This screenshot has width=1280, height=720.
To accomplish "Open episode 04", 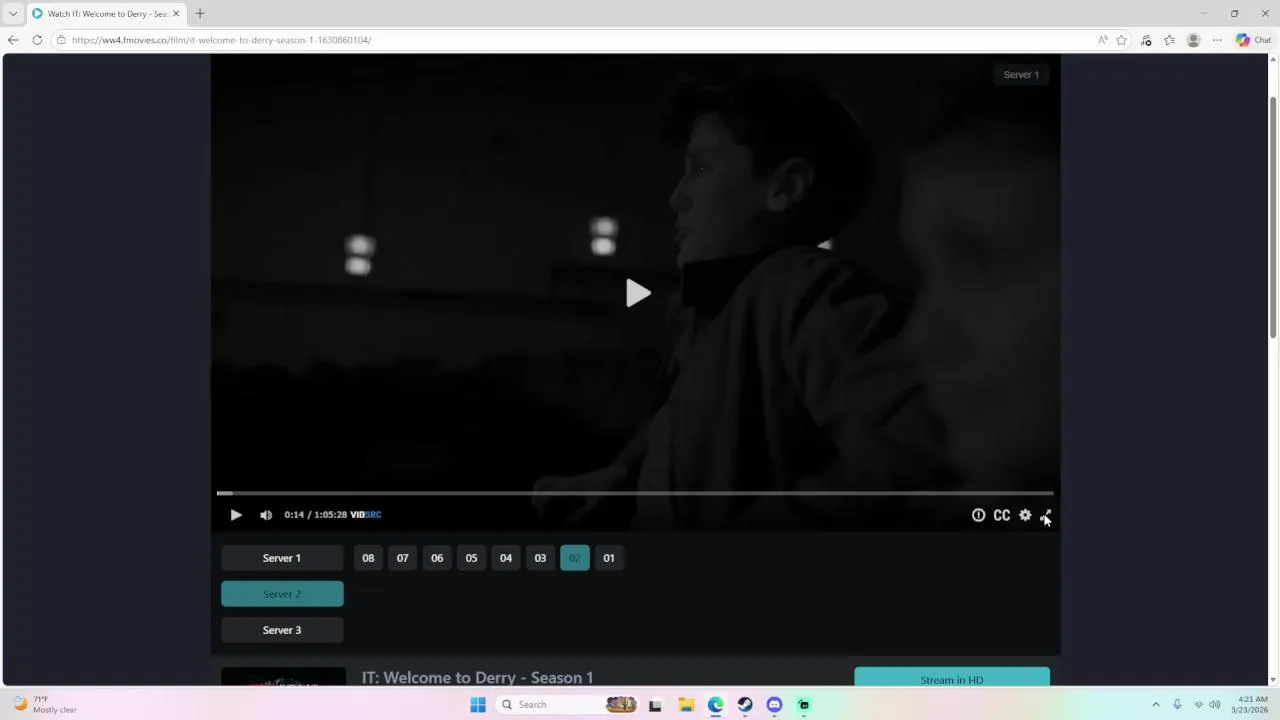I will [x=506, y=558].
